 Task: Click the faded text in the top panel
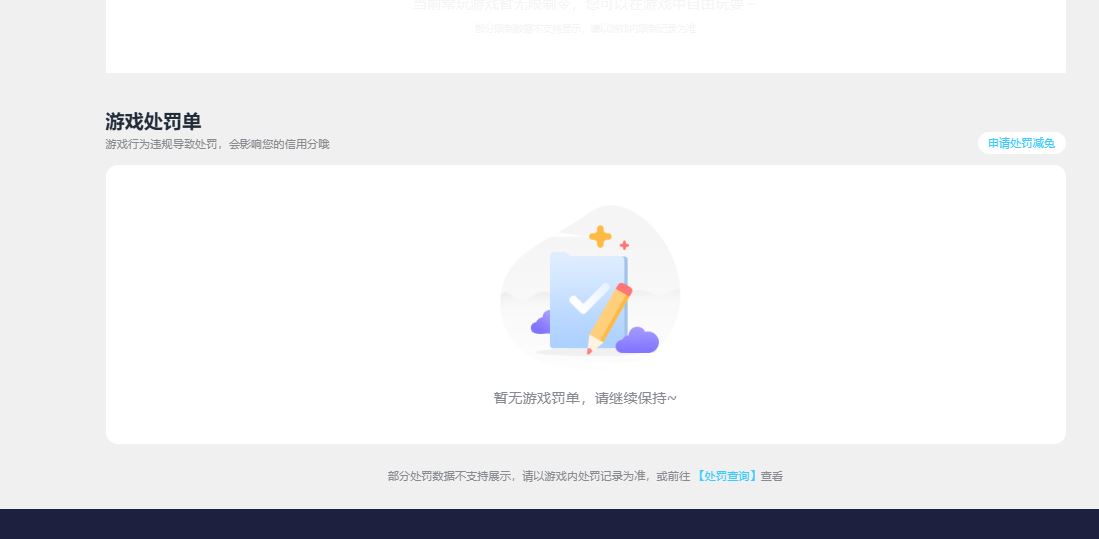click(585, 6)
